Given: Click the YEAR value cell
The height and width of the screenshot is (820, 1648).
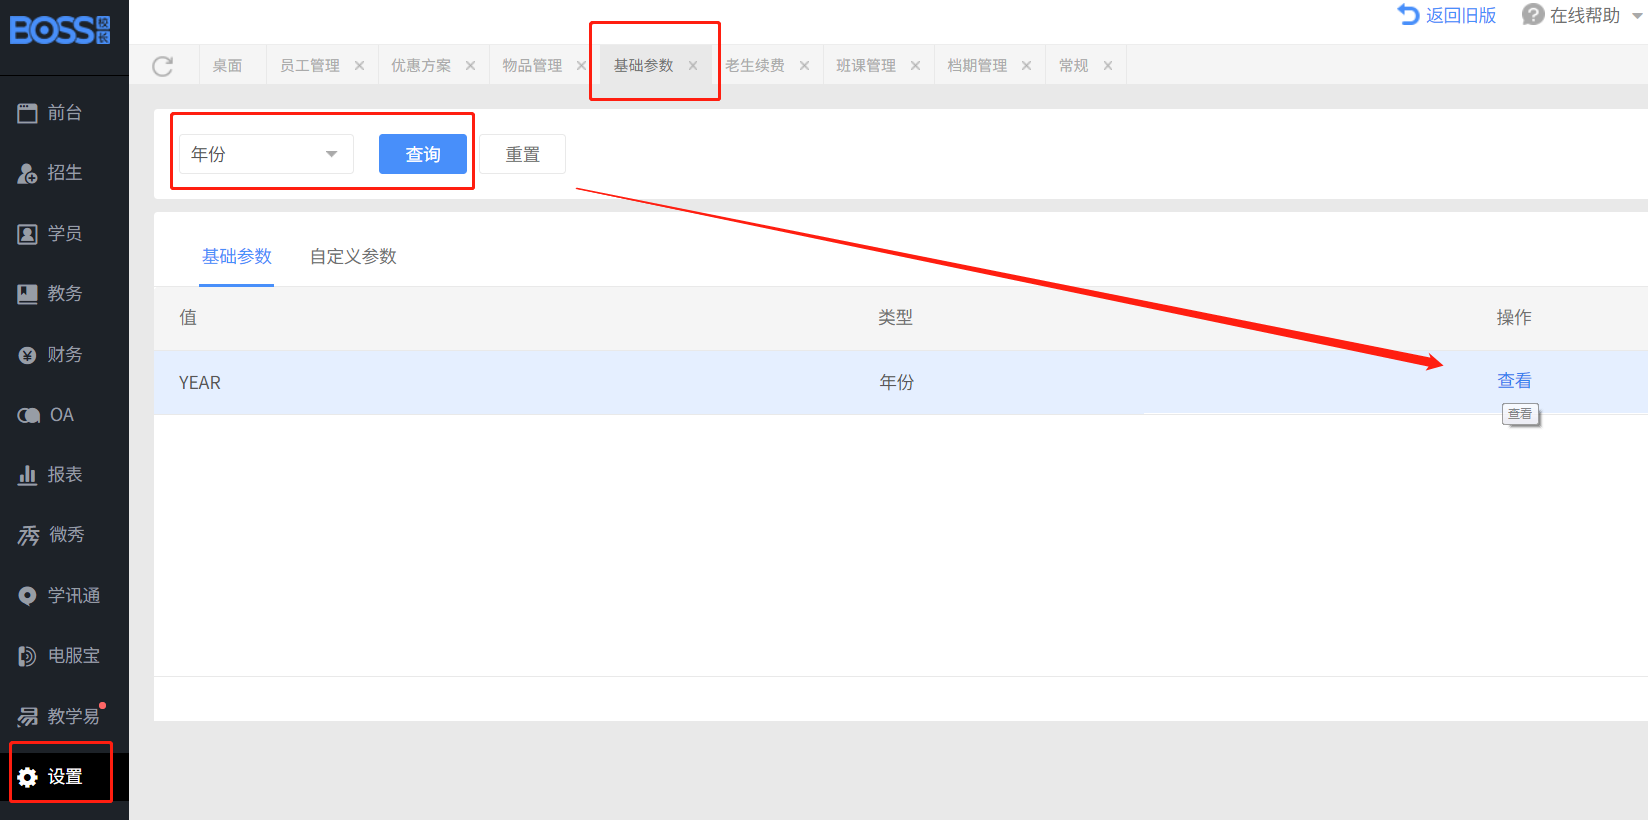Looking at the screenshot, I should tap(200, 383).
